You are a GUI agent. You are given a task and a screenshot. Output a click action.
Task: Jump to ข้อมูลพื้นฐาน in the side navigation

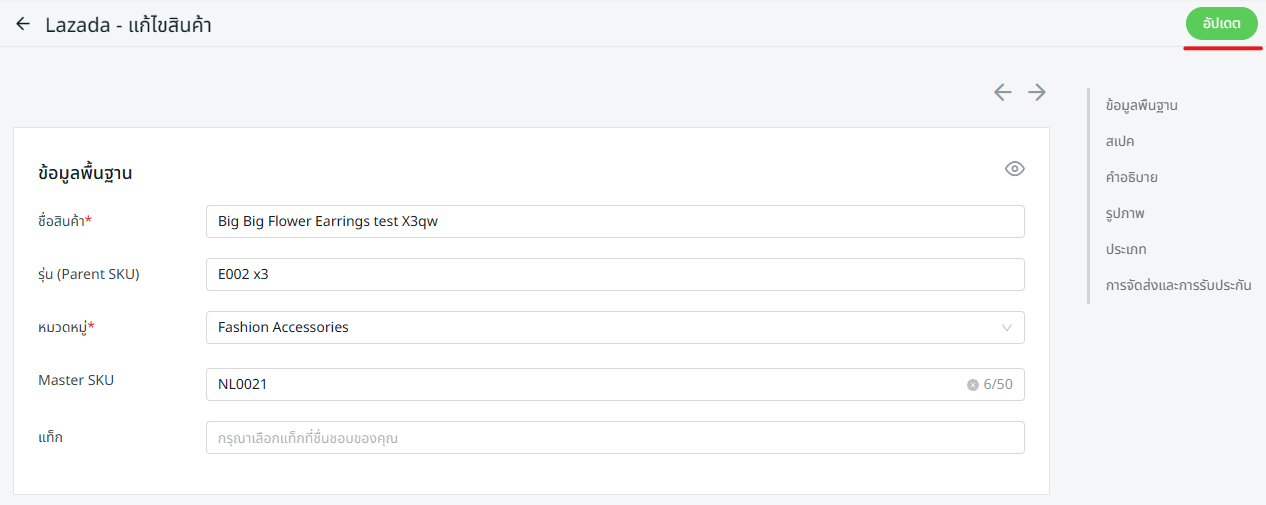1141,105
